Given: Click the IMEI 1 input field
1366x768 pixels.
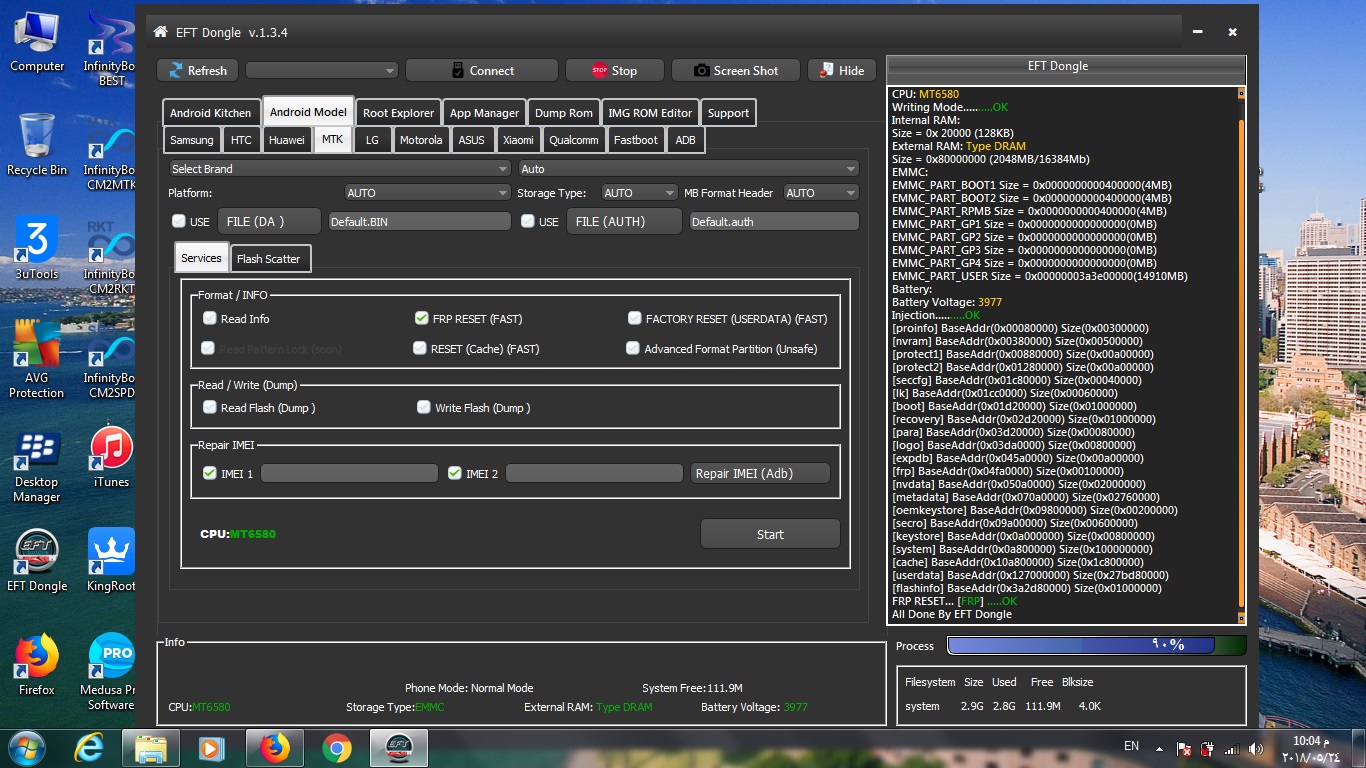Looking at the screenshot, I should click(349, 473).
